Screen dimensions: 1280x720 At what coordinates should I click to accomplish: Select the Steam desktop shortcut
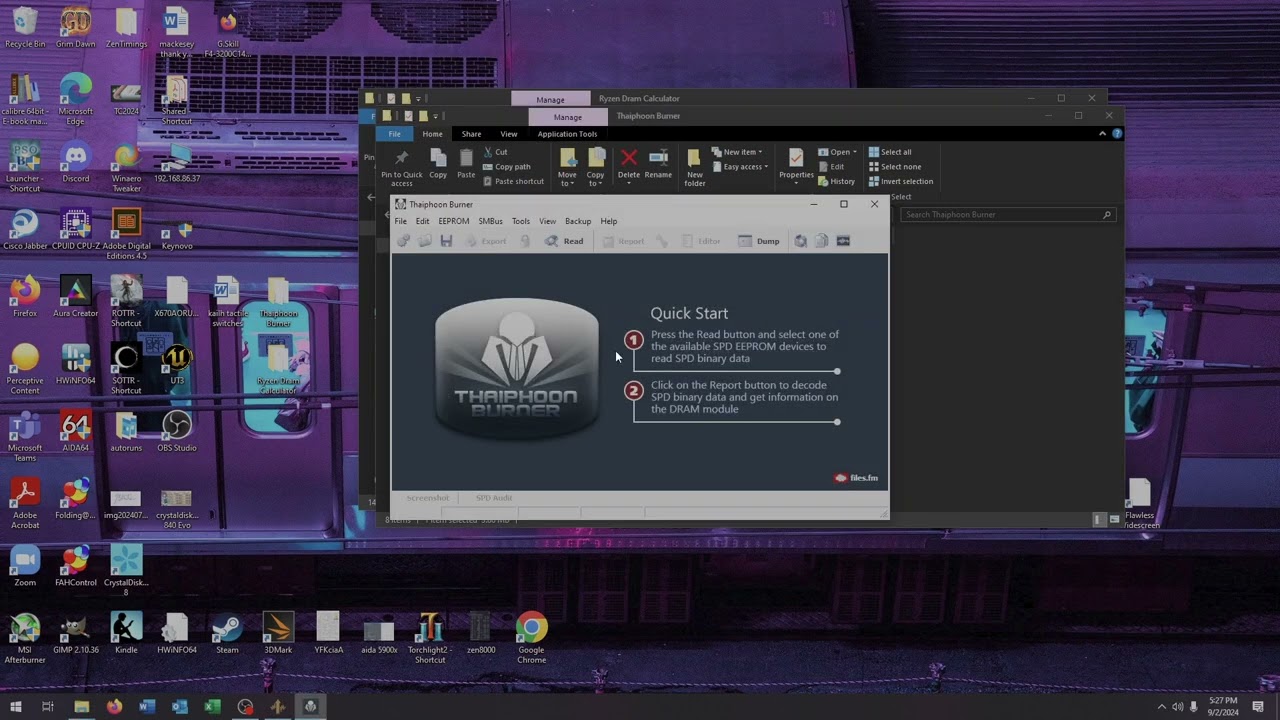tap(227, 633)
